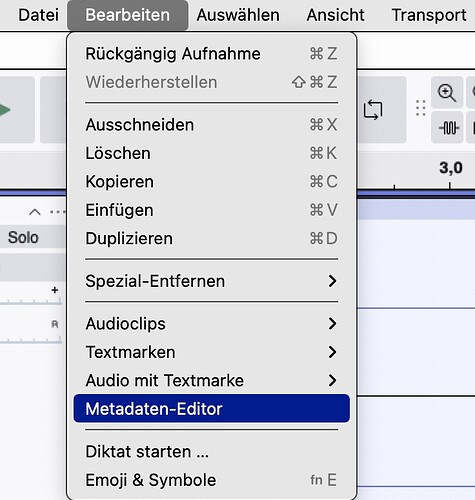Image resolution: width=475 pixels, height=500 pixels.
Task: Toggle the Solo button on track
Action: point(23,237)
